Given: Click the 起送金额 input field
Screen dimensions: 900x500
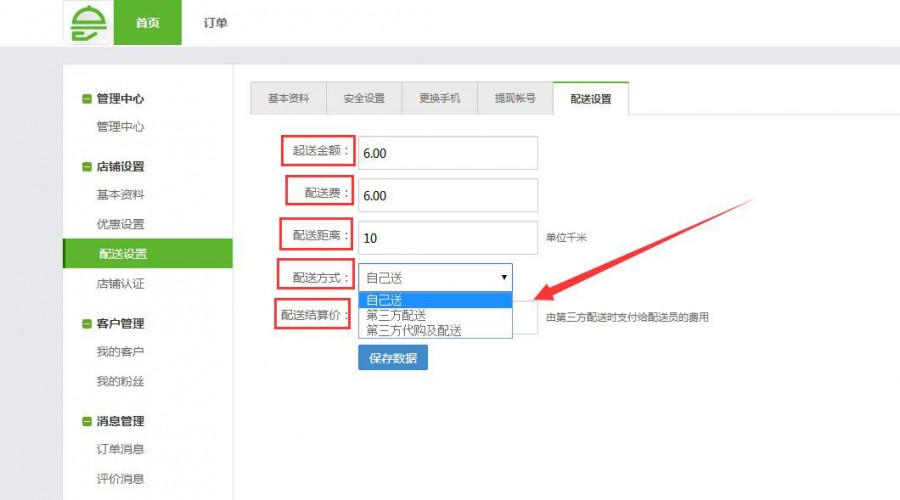Looking at the screenshot, I should point(448,153).
